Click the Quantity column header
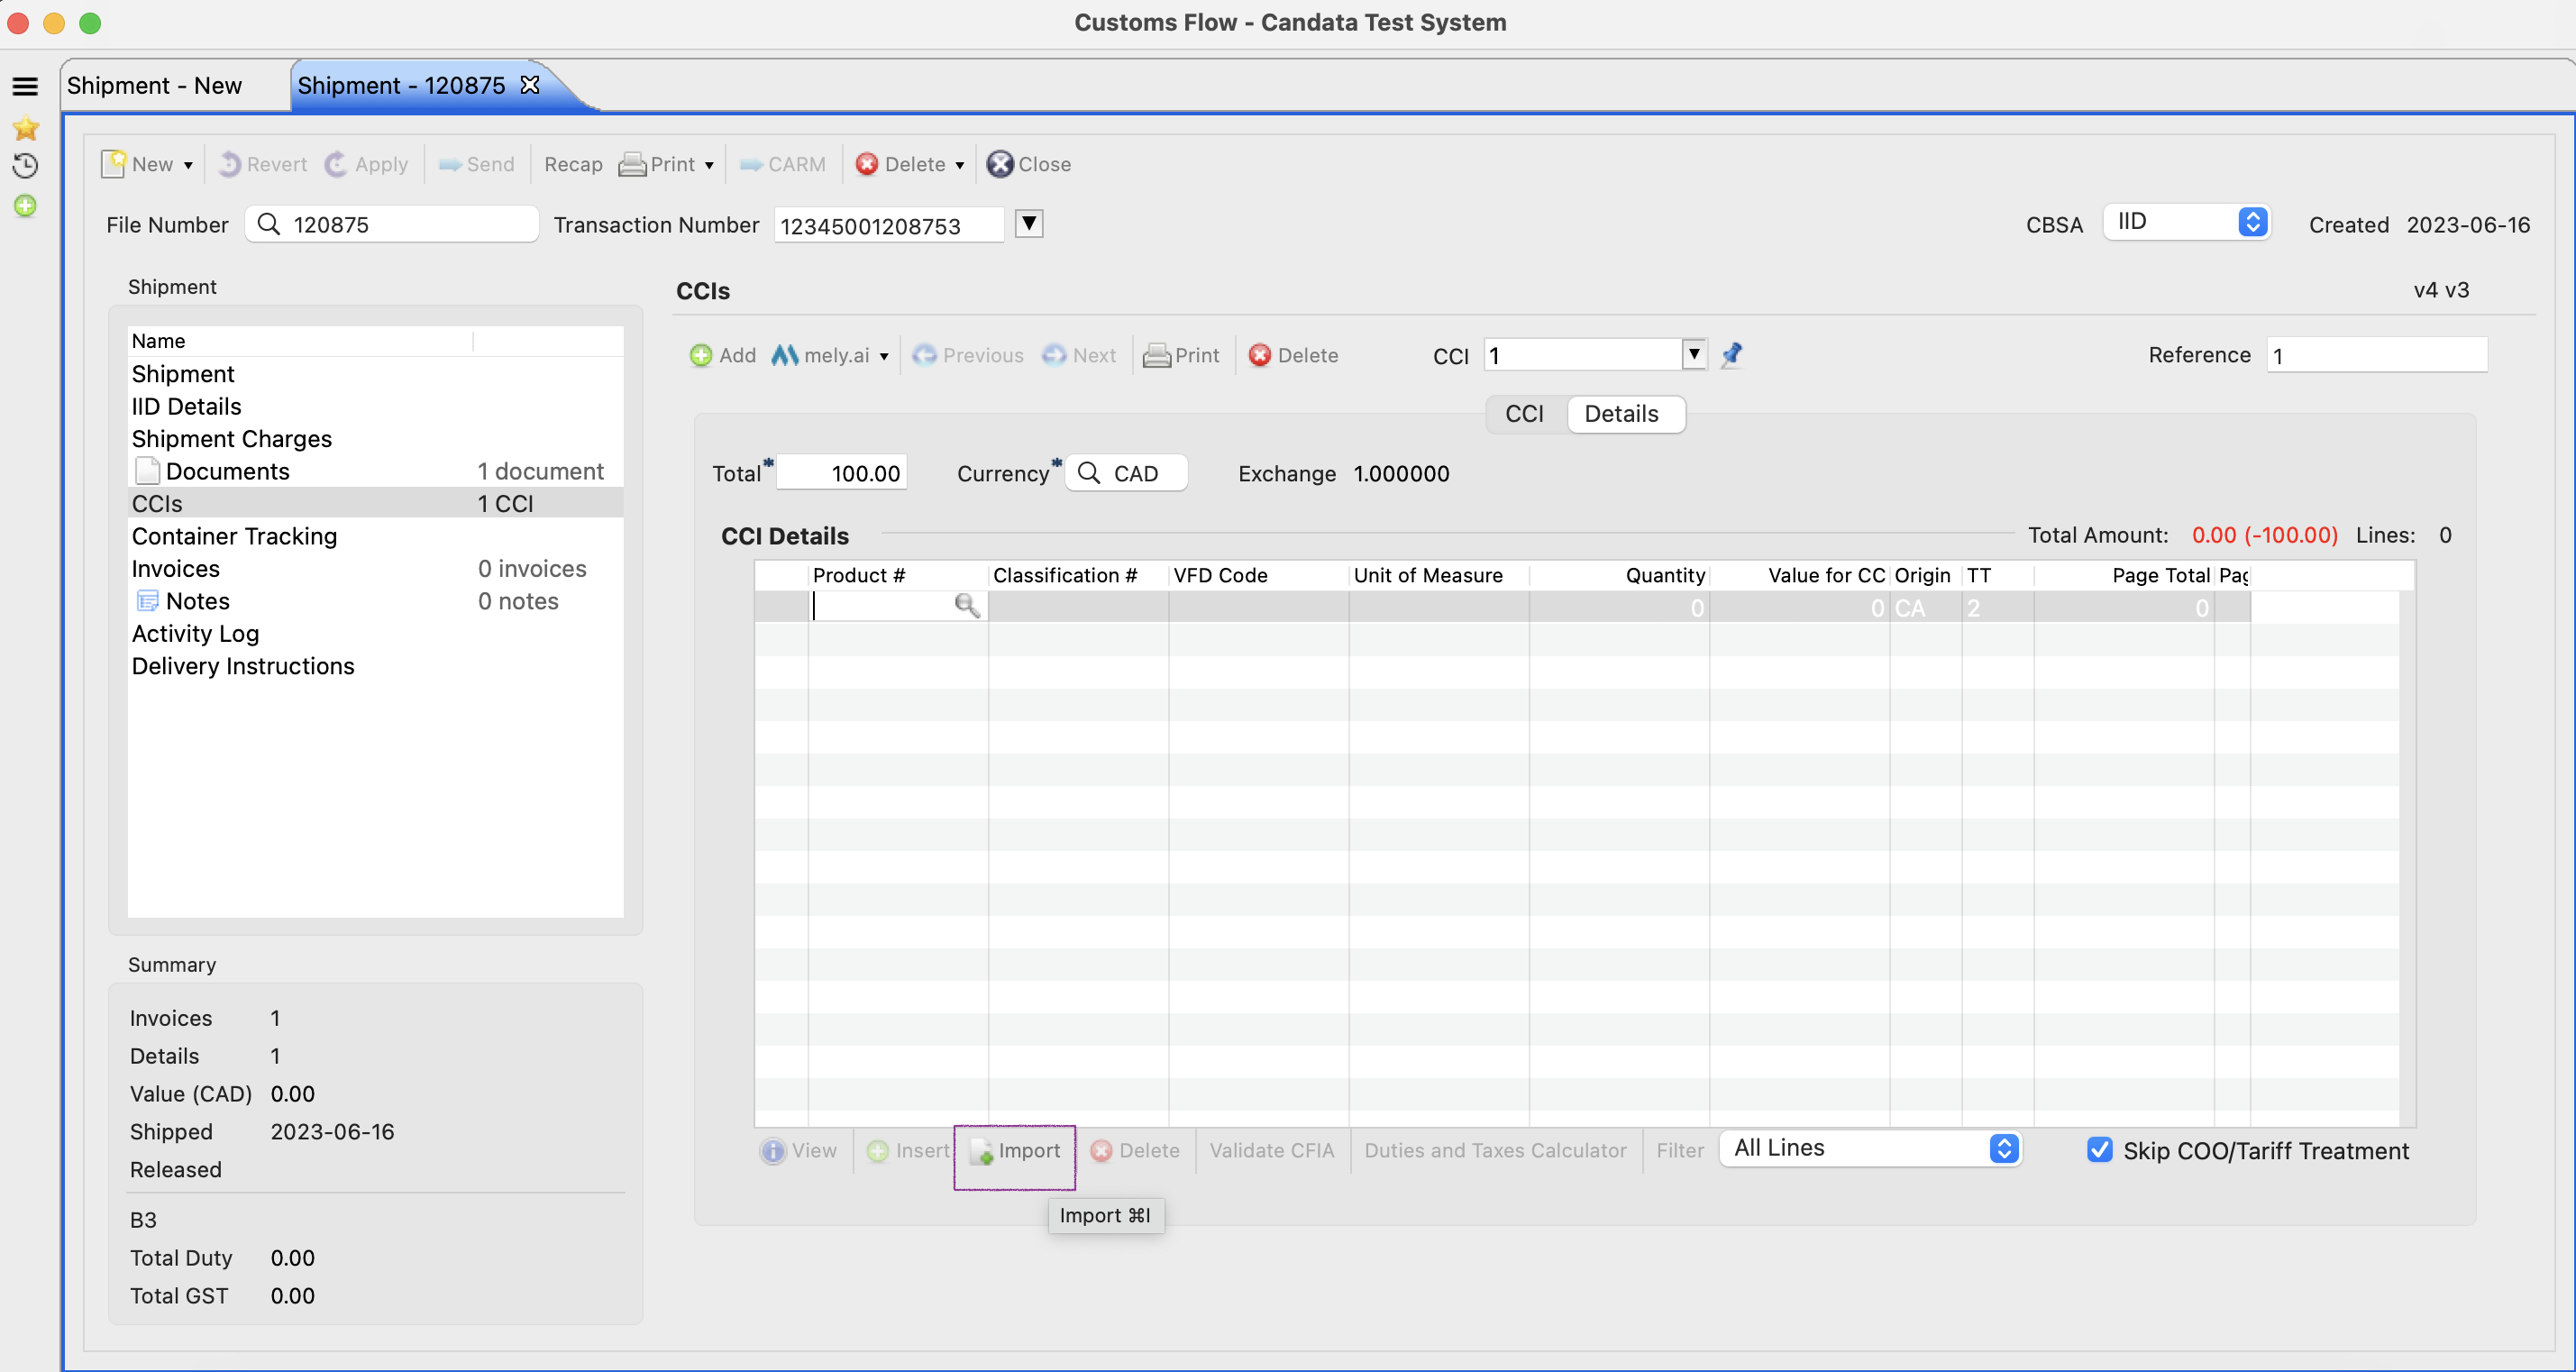Screen dimensions: 2576x1372 1619,575
